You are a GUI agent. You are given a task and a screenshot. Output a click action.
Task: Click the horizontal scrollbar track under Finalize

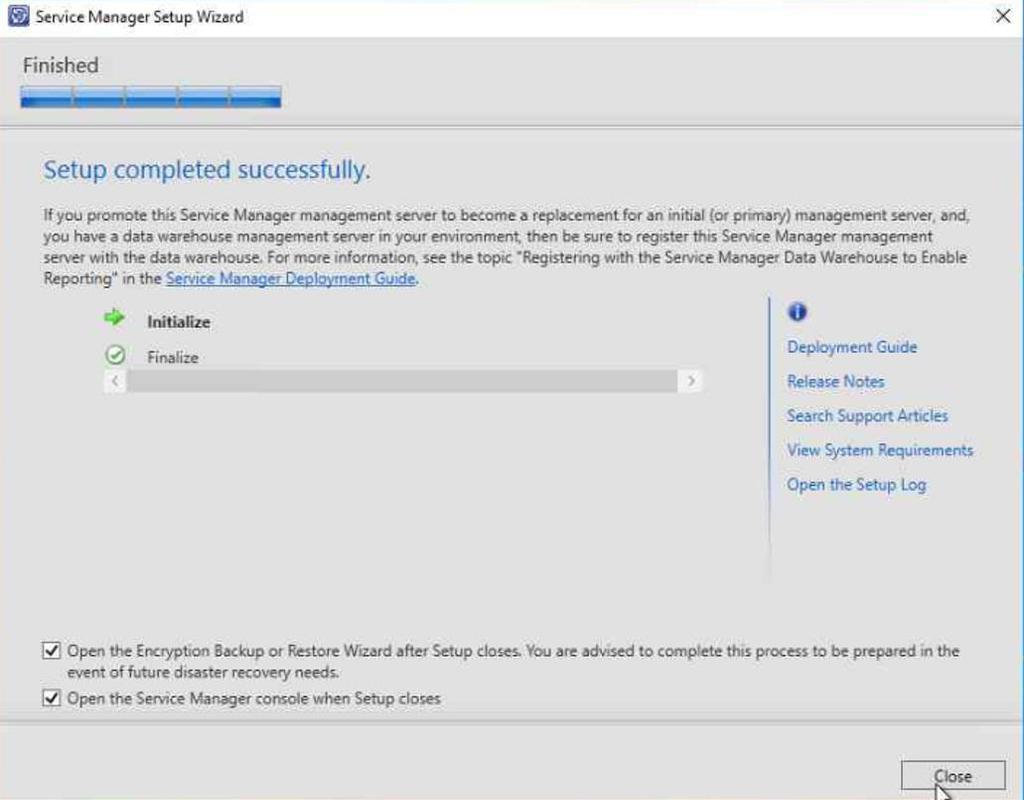coord(402,381)
